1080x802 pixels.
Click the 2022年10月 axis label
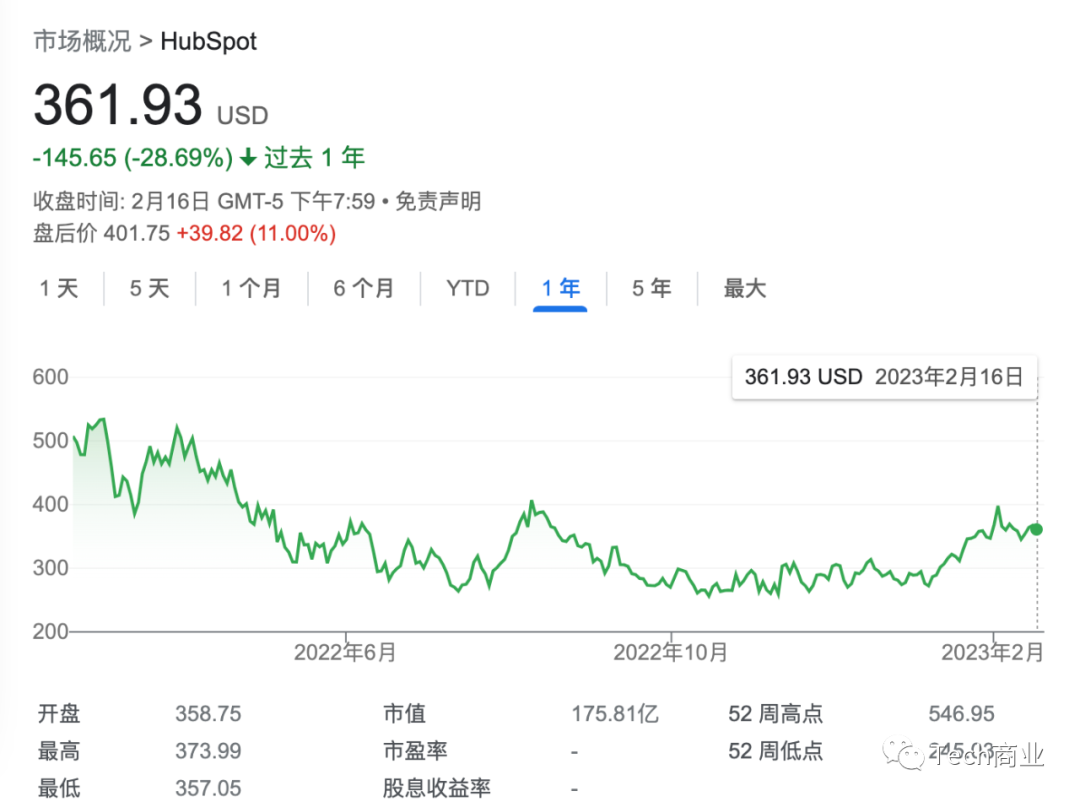[671, 652]
